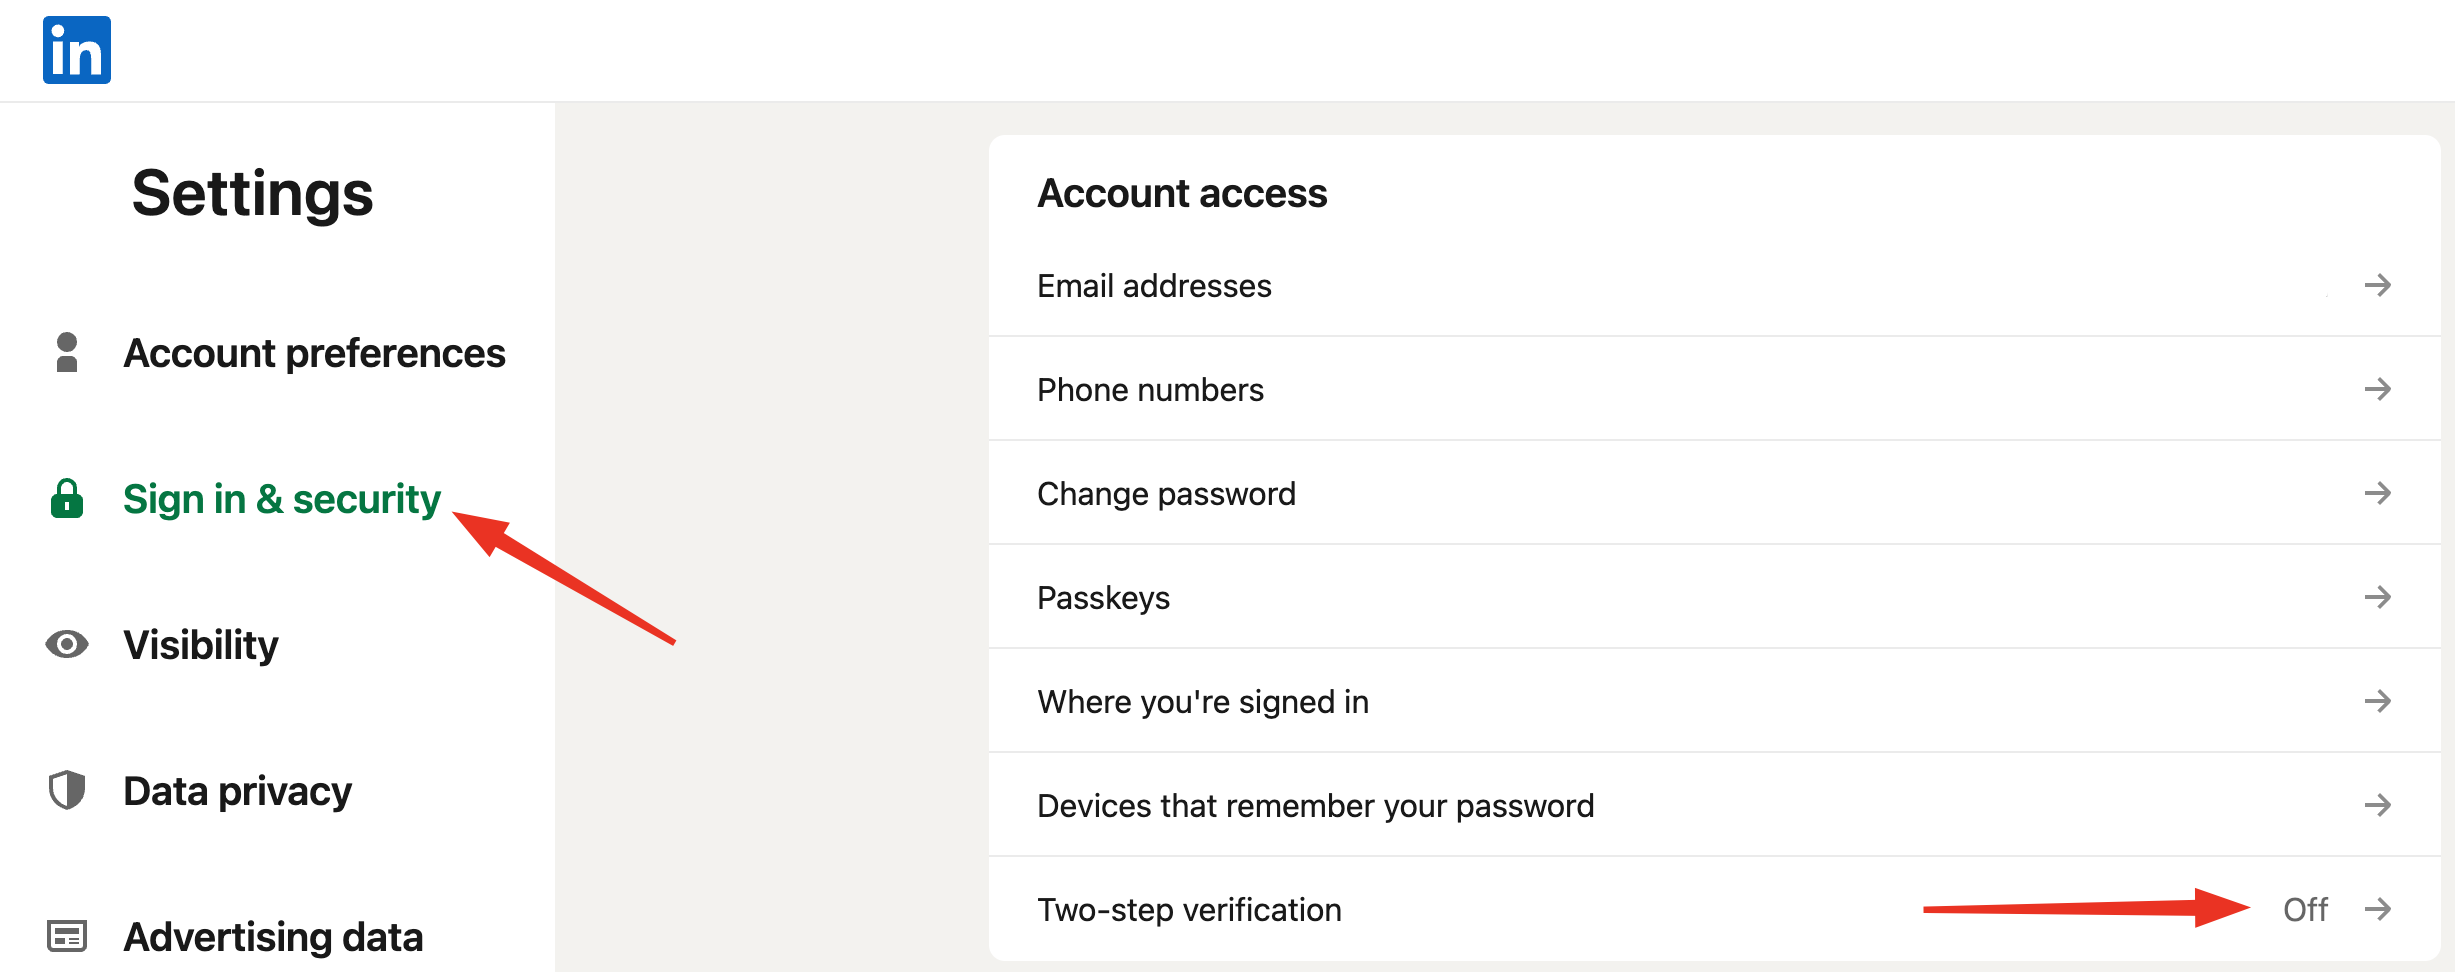Click the eye icon beside Visibility
Image resolution: width=2455 pixels, height=972 pixels.
[x=67, y=644]
